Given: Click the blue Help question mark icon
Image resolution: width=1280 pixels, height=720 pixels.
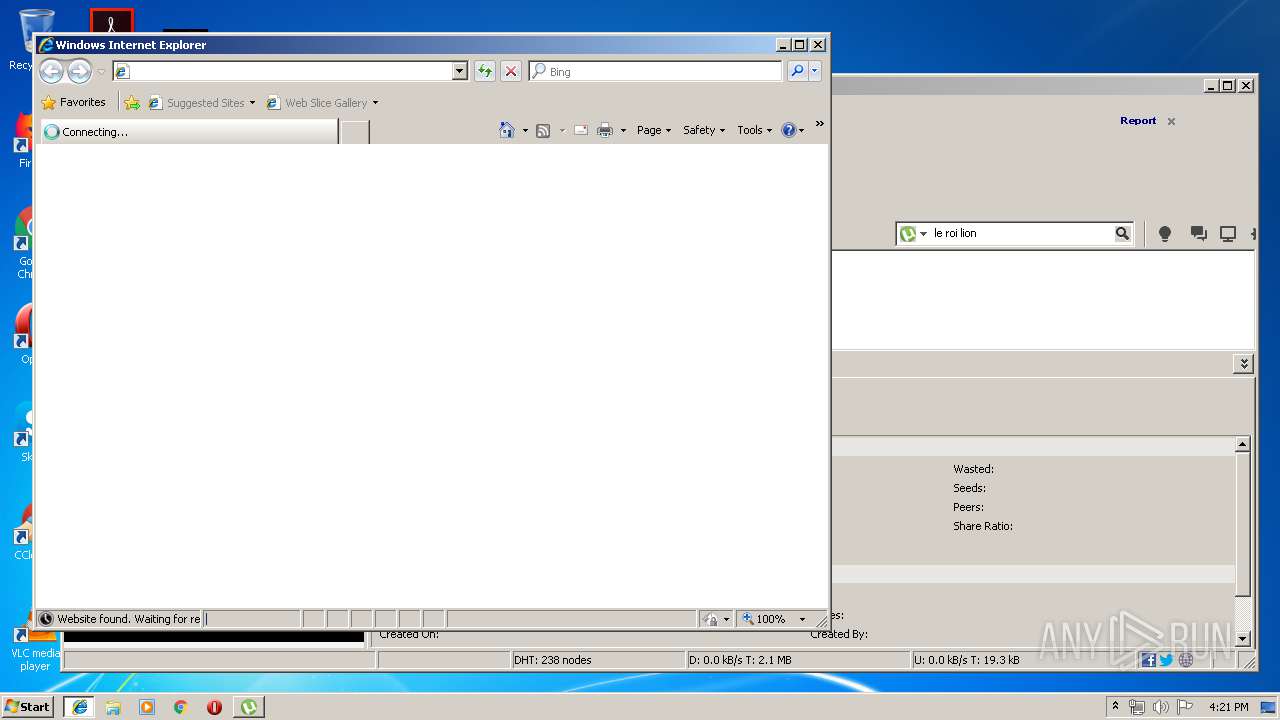Looking at the screenshot, I should pos(789,130).
